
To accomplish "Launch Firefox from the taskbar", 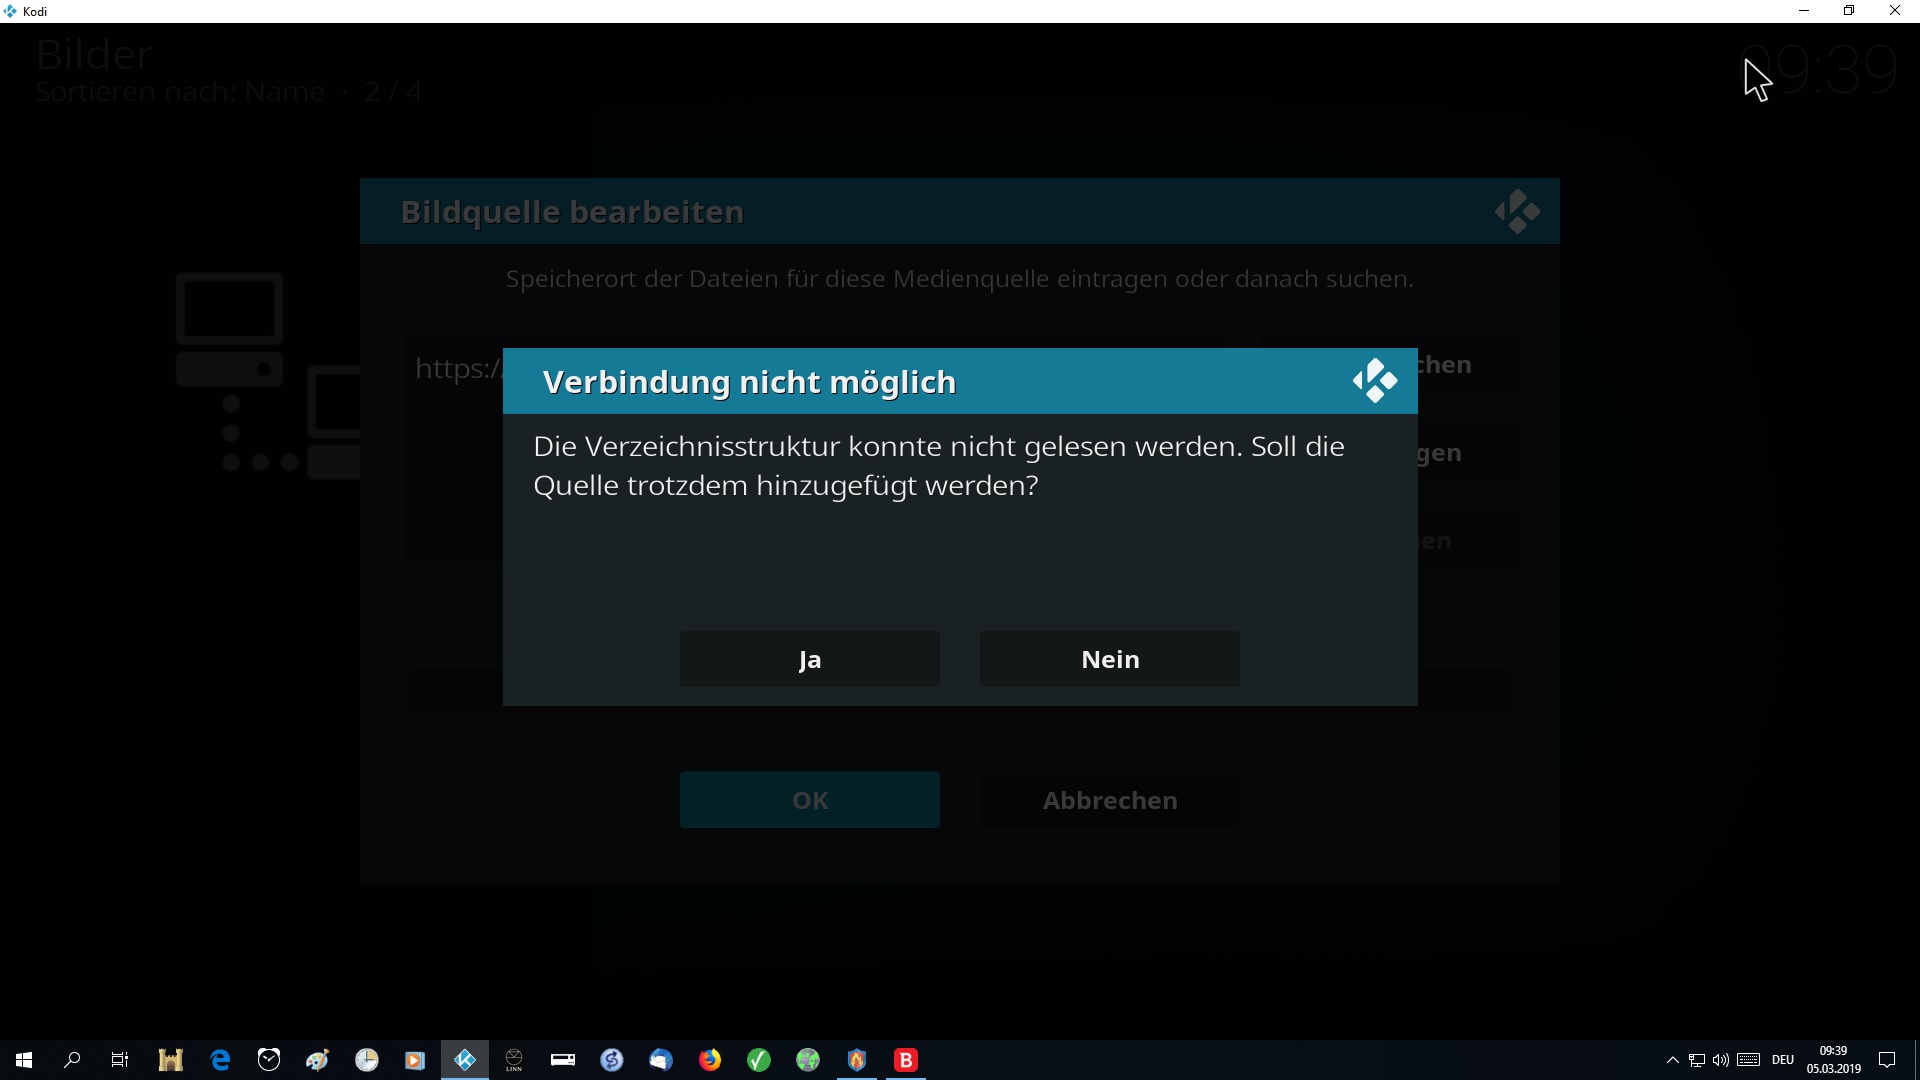I will pos(710,1060).
